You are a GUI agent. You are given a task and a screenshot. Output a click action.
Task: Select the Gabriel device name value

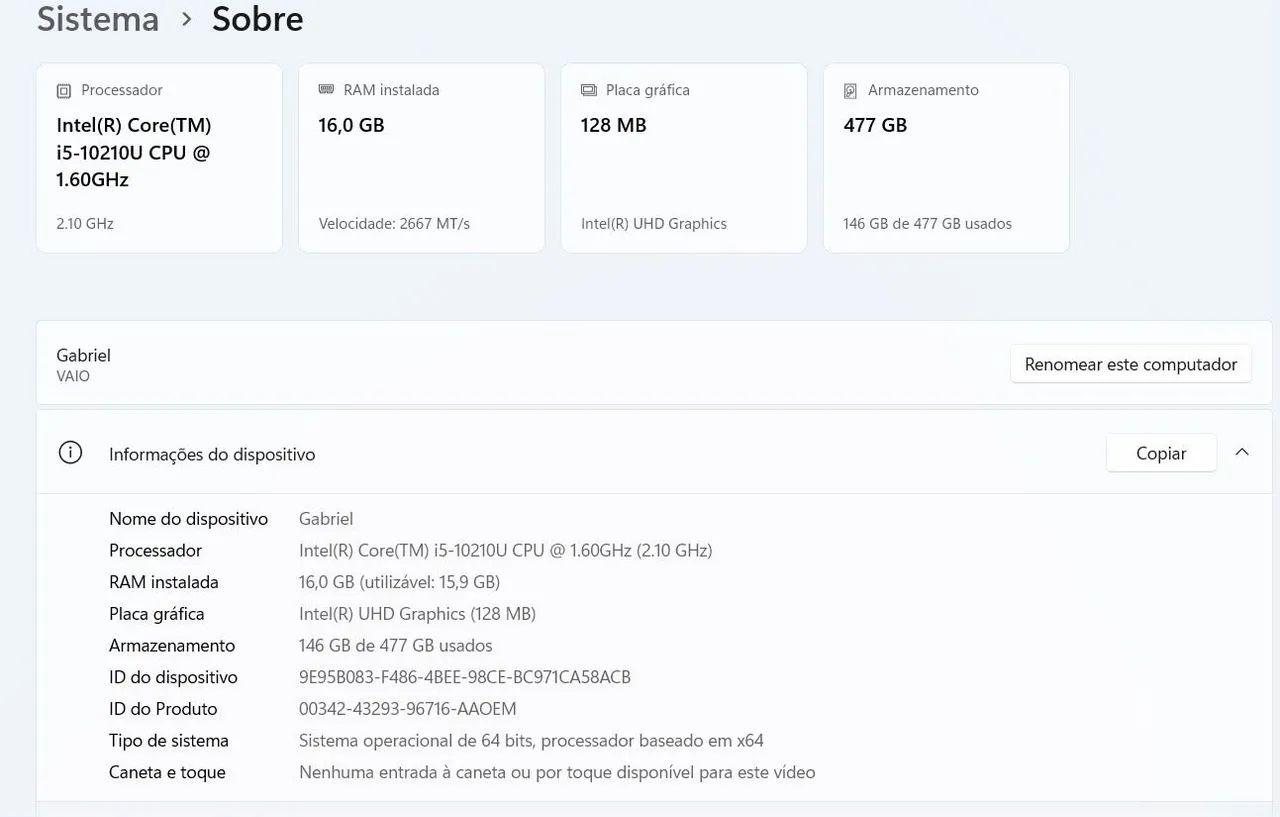point(326,519)
